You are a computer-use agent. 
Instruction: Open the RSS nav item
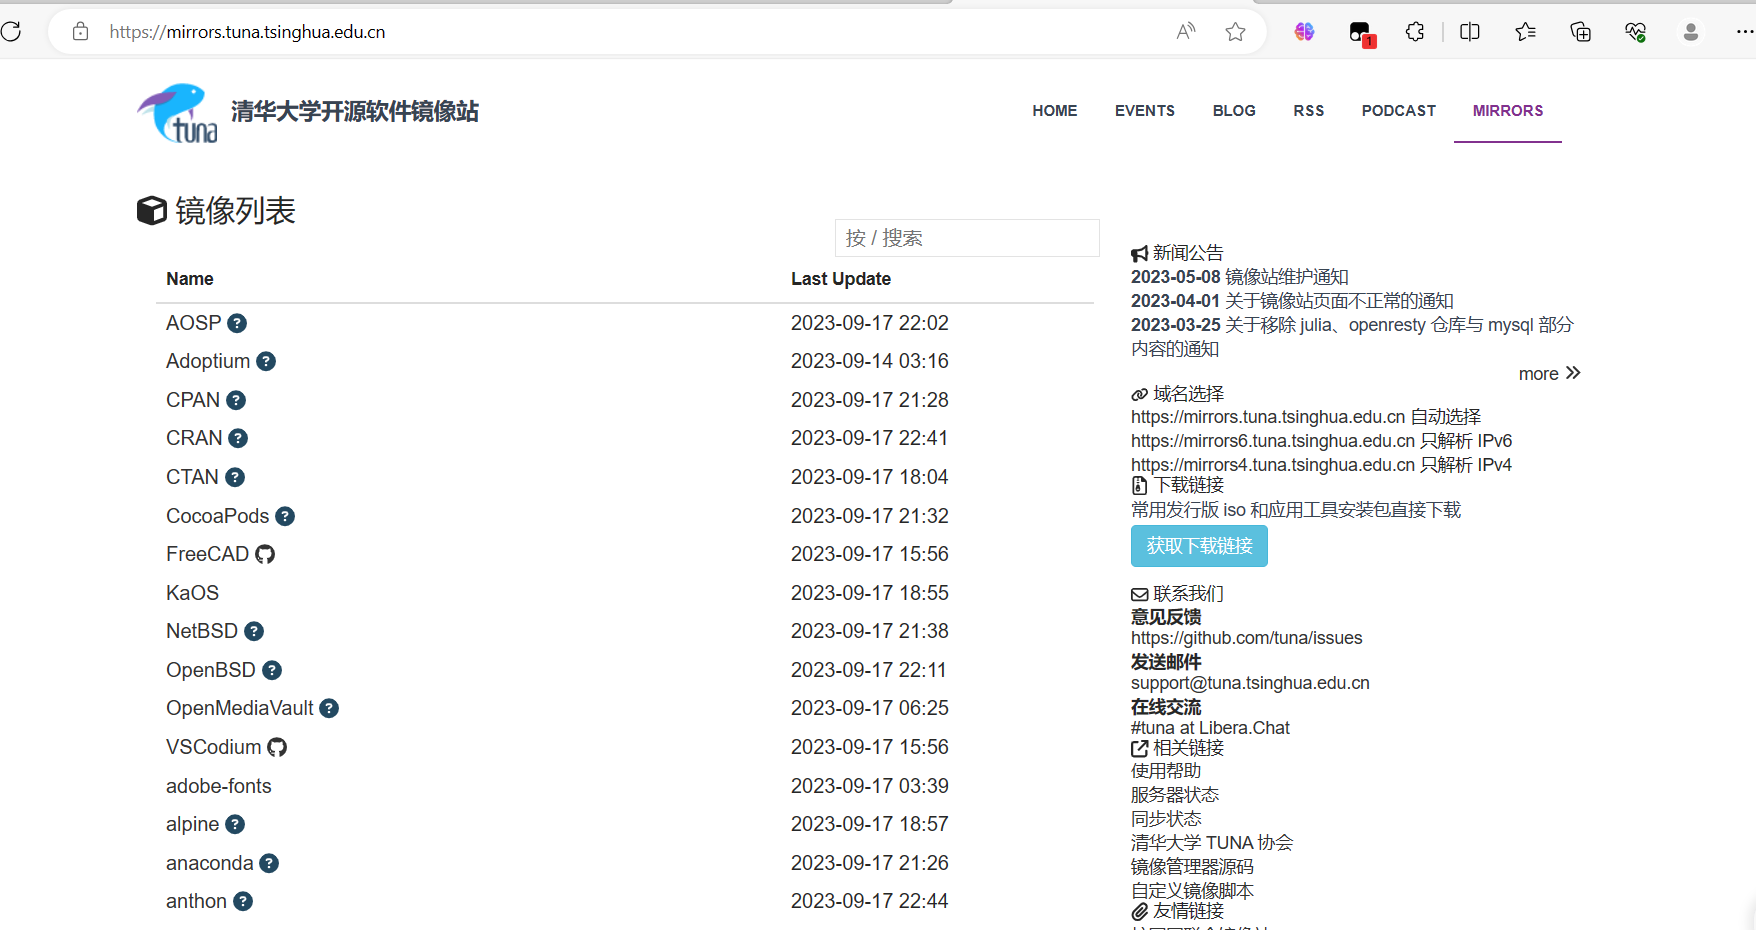(1309, 111)
